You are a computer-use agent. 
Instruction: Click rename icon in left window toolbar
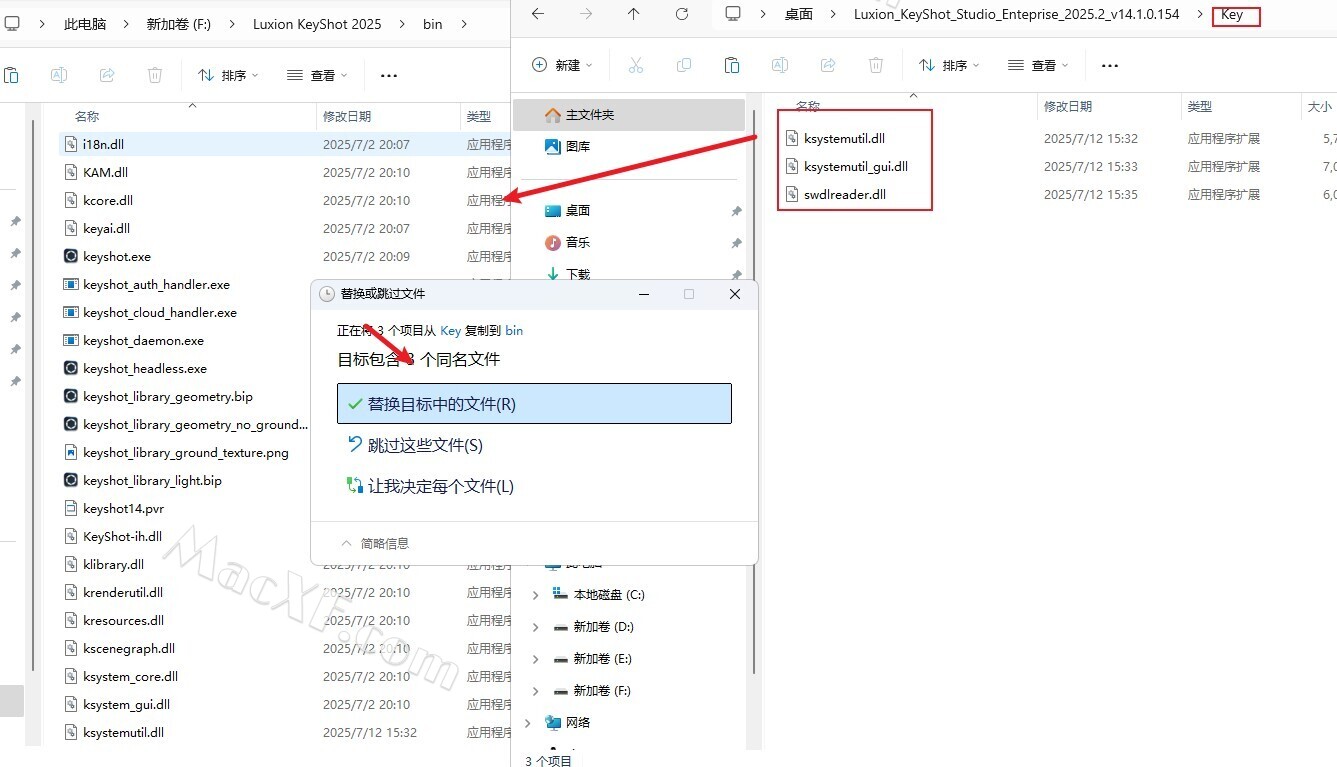59,75
